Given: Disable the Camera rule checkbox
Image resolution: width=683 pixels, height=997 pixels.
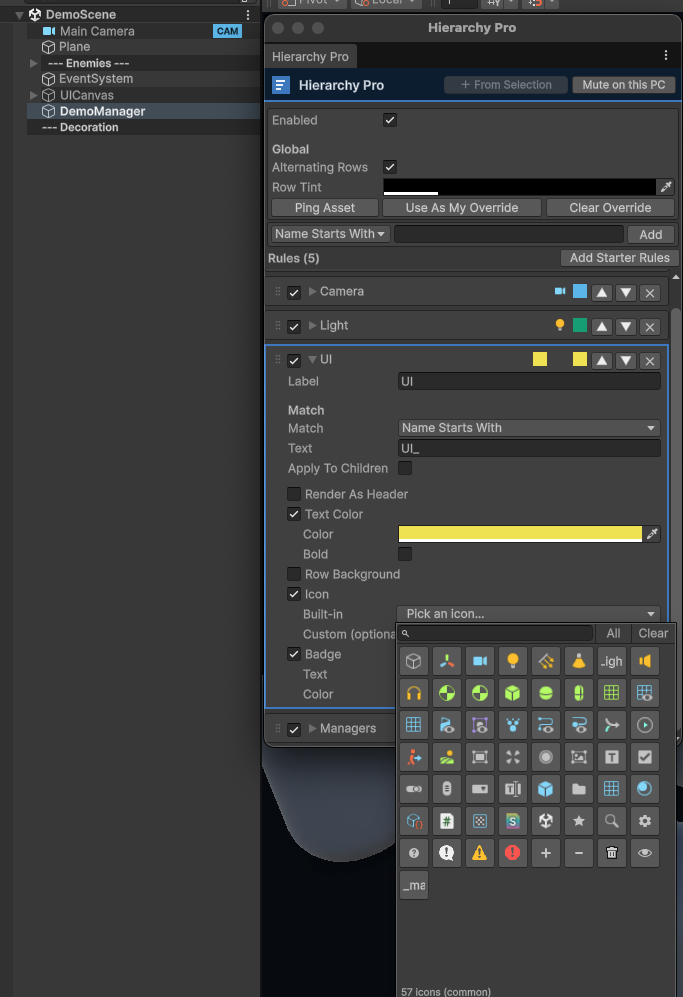Looking at the screenshot, I should tap(294, 292).
